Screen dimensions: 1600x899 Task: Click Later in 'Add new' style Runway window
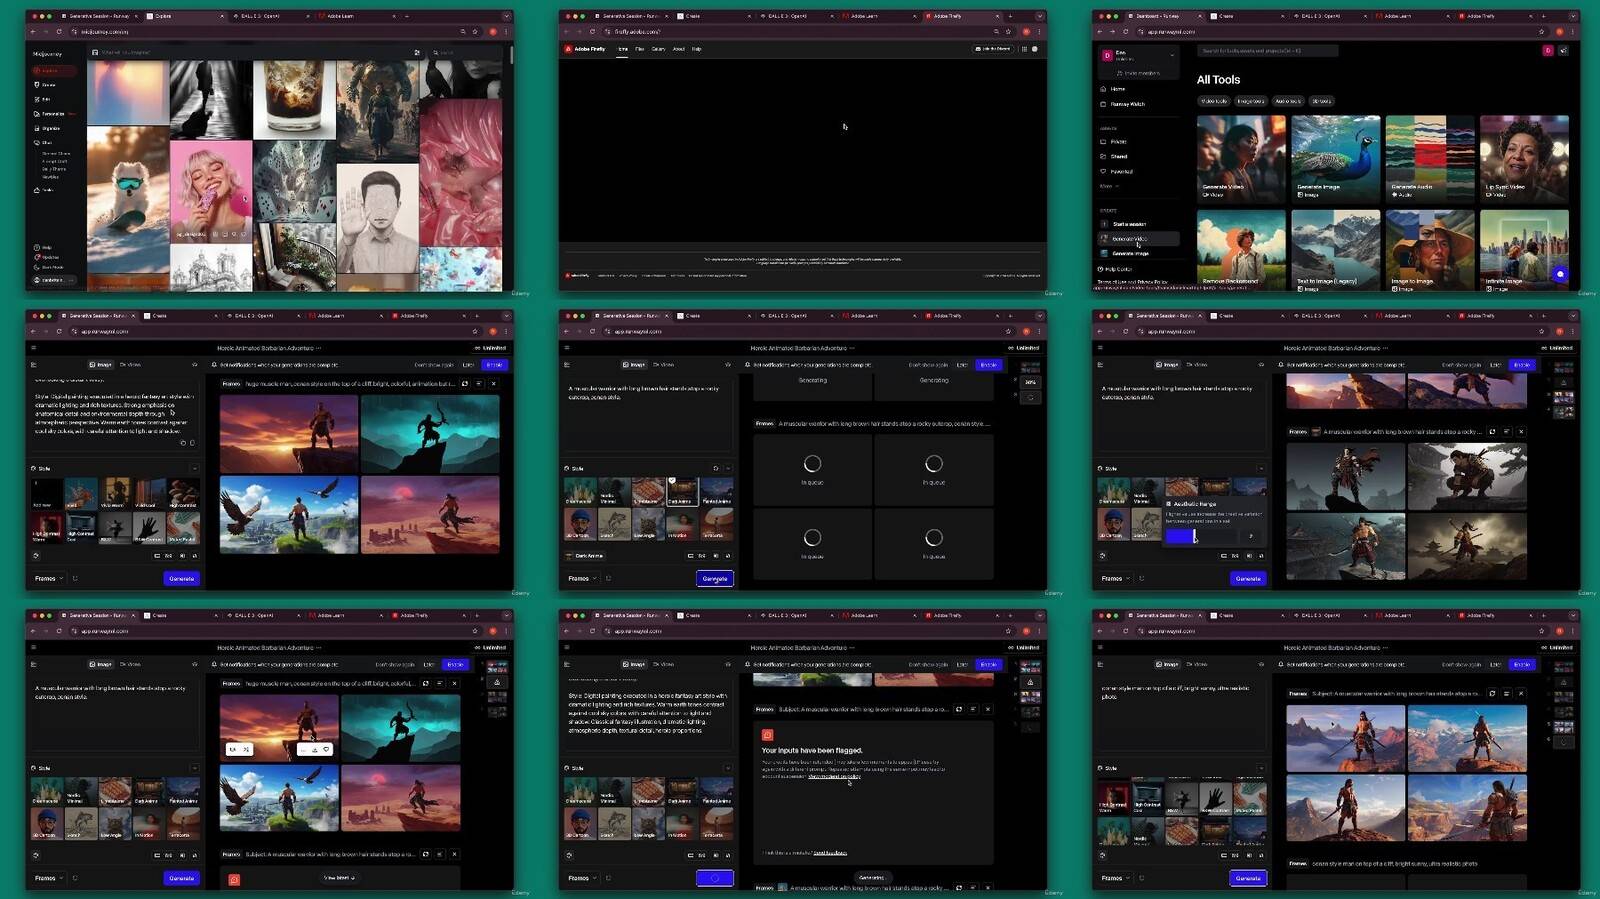(x=468, y=365)
